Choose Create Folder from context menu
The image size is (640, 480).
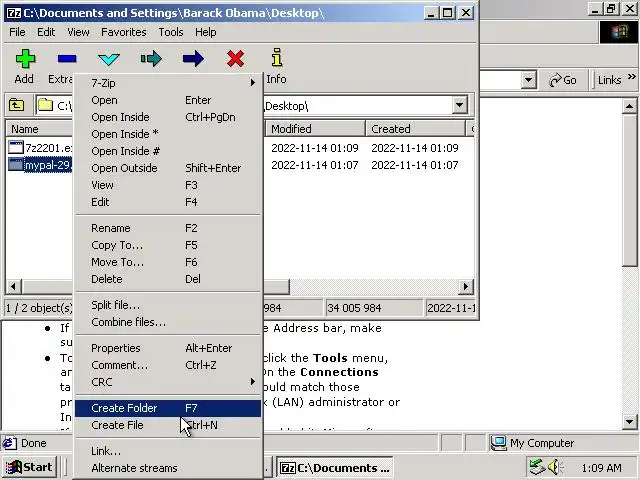(168, 408)
